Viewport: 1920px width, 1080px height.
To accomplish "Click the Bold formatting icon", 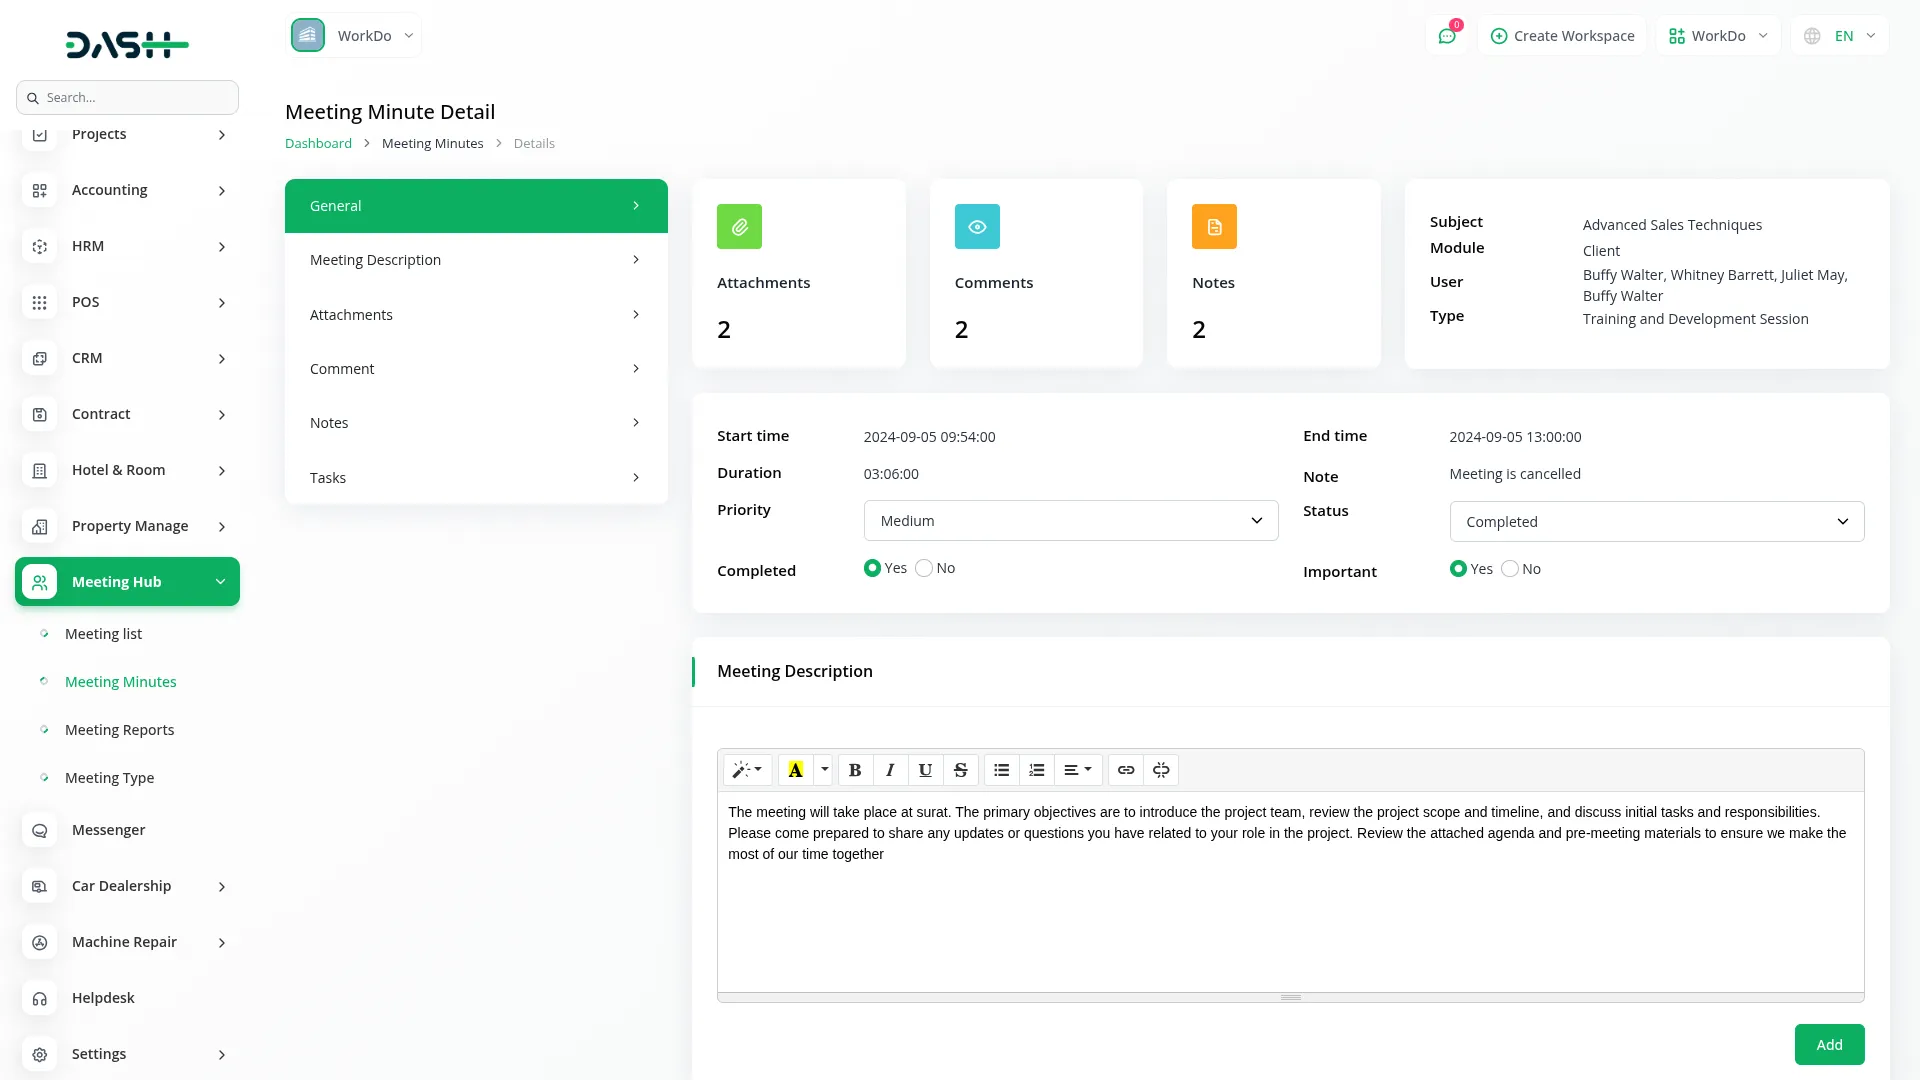I will point(855,770).
